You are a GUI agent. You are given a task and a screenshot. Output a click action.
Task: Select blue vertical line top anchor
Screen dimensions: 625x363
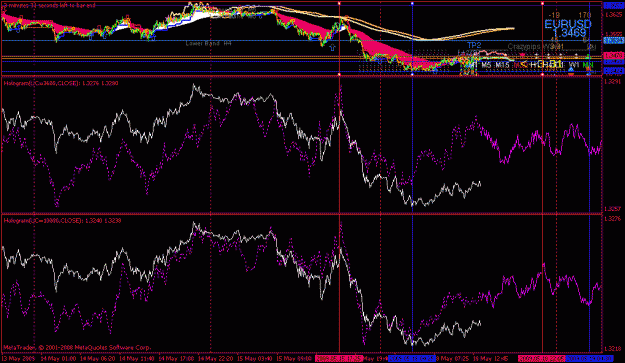tap(412, 3)
